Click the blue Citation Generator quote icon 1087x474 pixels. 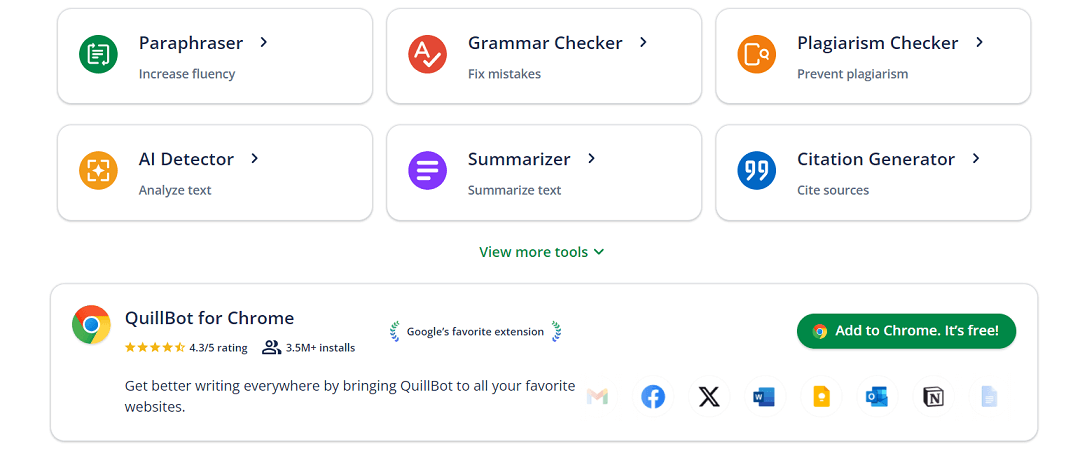click(x=756, y=170)
